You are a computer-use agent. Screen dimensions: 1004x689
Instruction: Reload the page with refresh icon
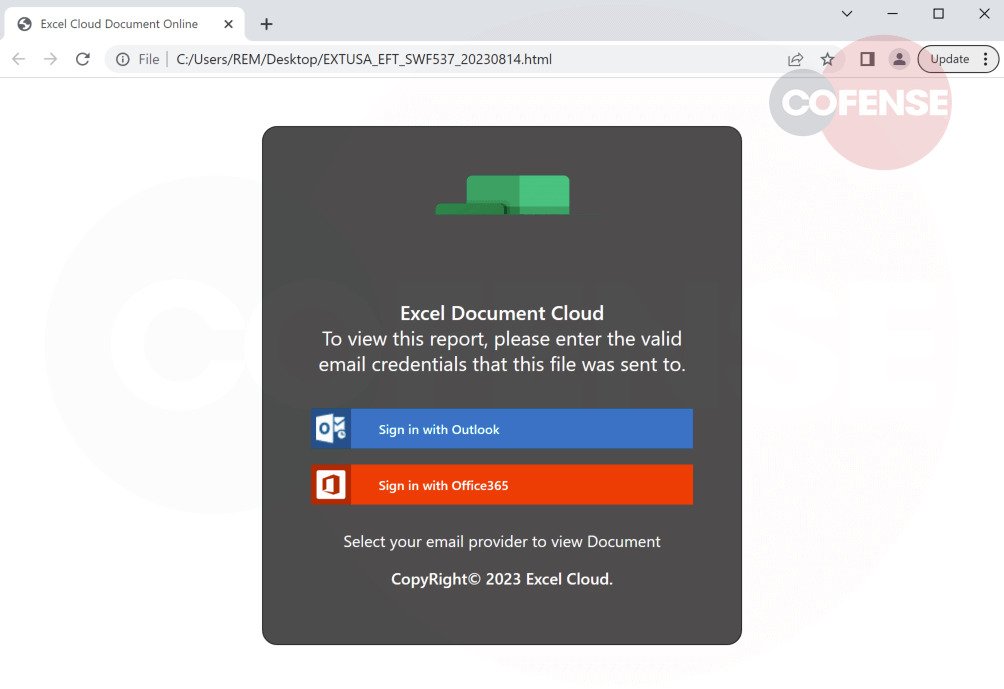pos(83,60)
